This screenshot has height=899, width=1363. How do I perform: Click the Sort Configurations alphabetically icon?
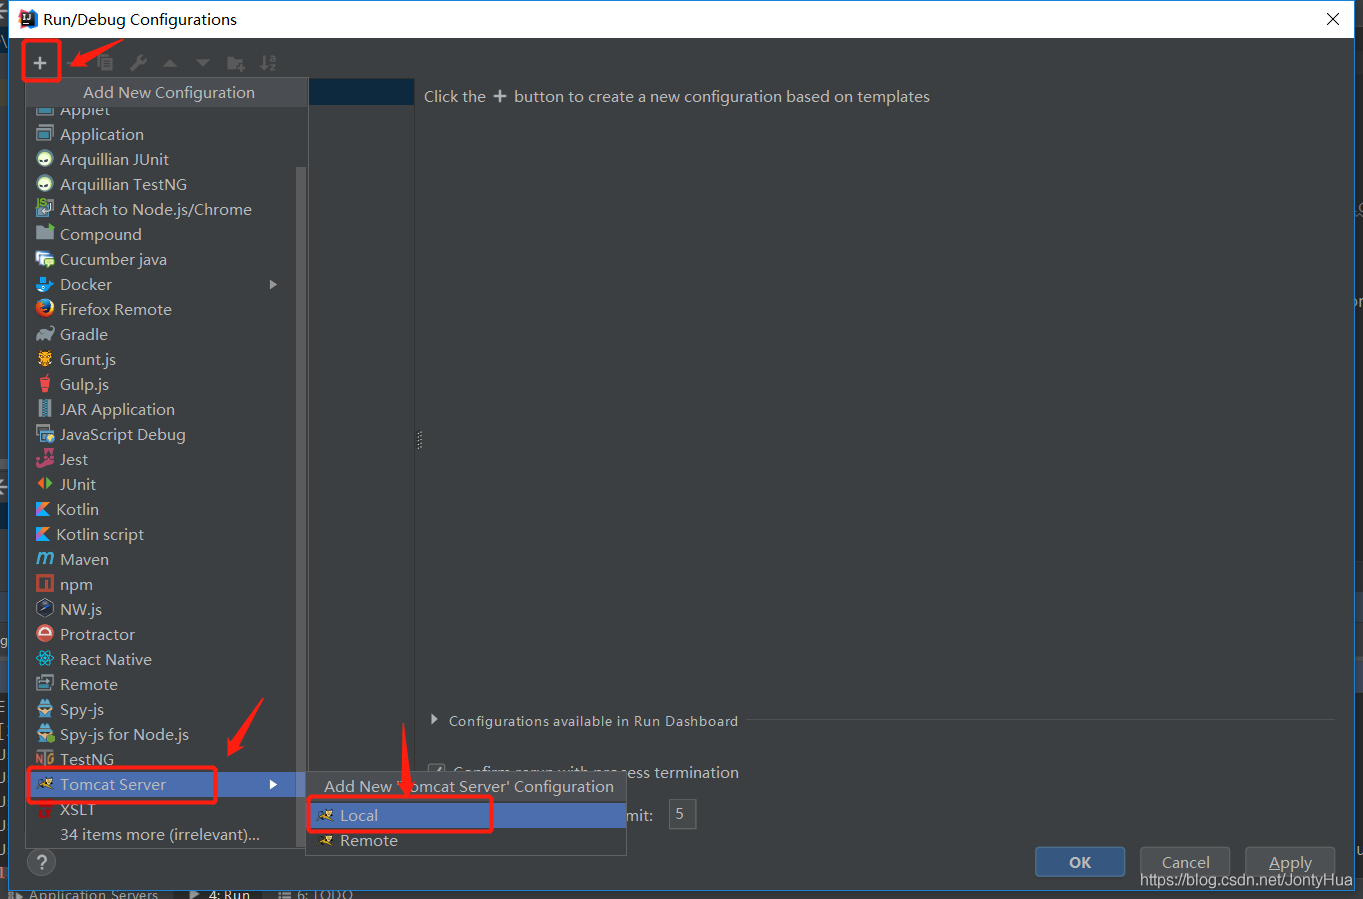click(x=268, y=62)
